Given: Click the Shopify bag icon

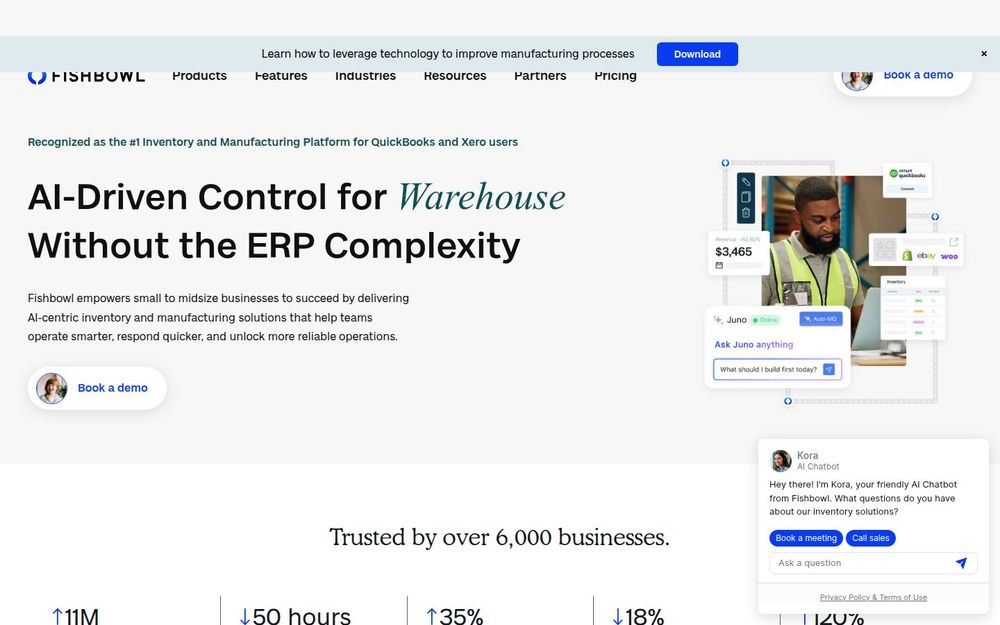Looking at the screenshot, I should point(907,256).
